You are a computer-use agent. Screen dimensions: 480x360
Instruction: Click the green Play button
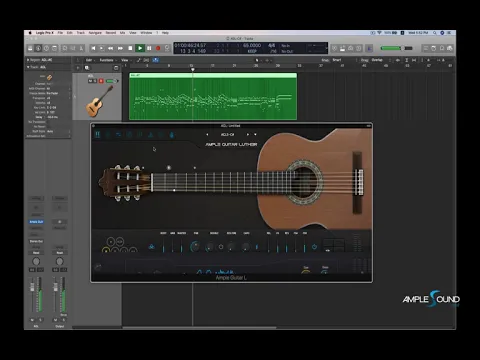click(x=140, y=48)
